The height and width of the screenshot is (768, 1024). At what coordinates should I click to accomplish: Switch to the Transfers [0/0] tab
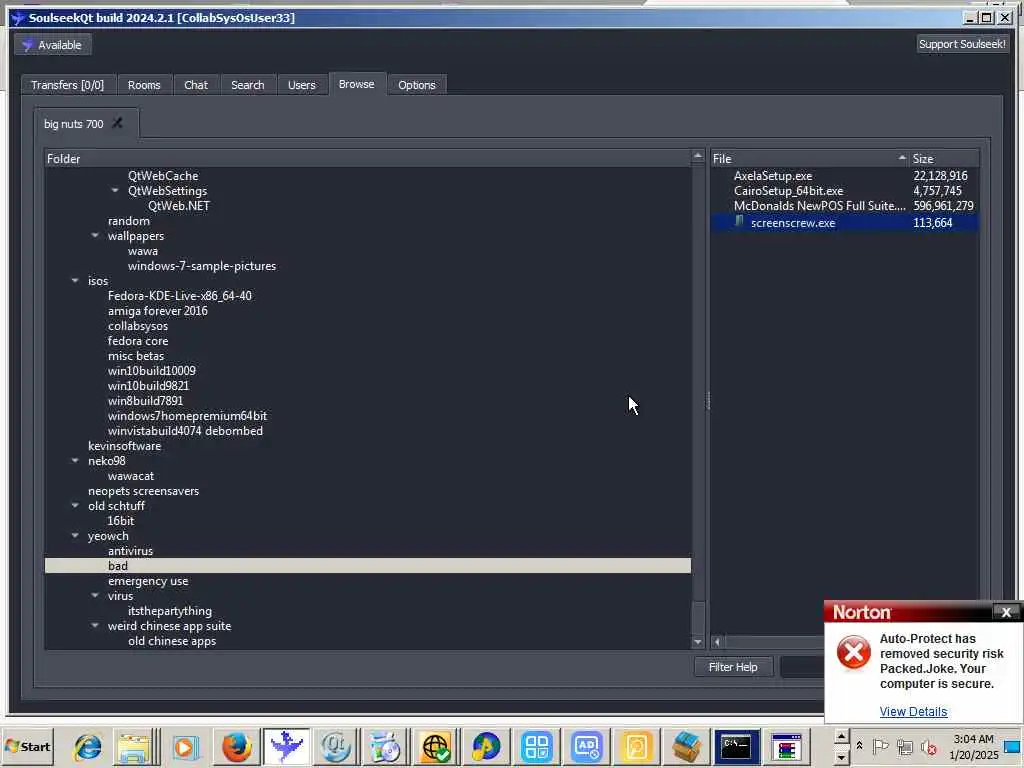(68, 85)
